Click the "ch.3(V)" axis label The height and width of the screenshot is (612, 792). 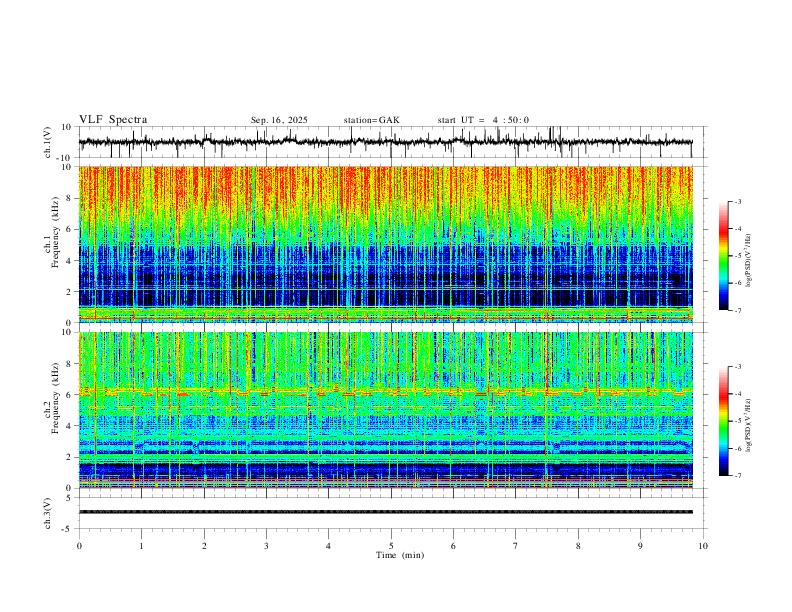tap(48, 513)
